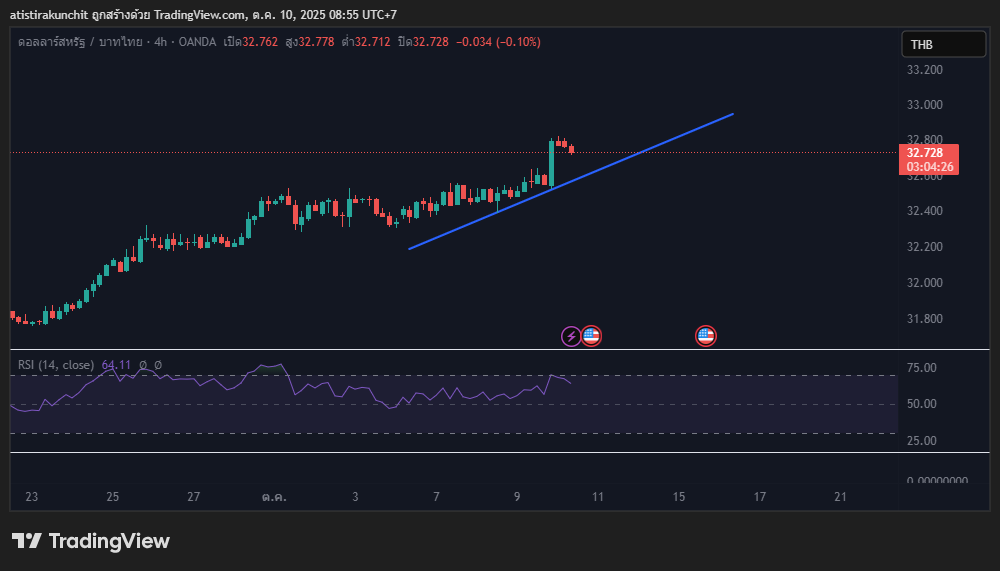Click the purple lightning event icon

pyautogui.click(x=571, y=336)
